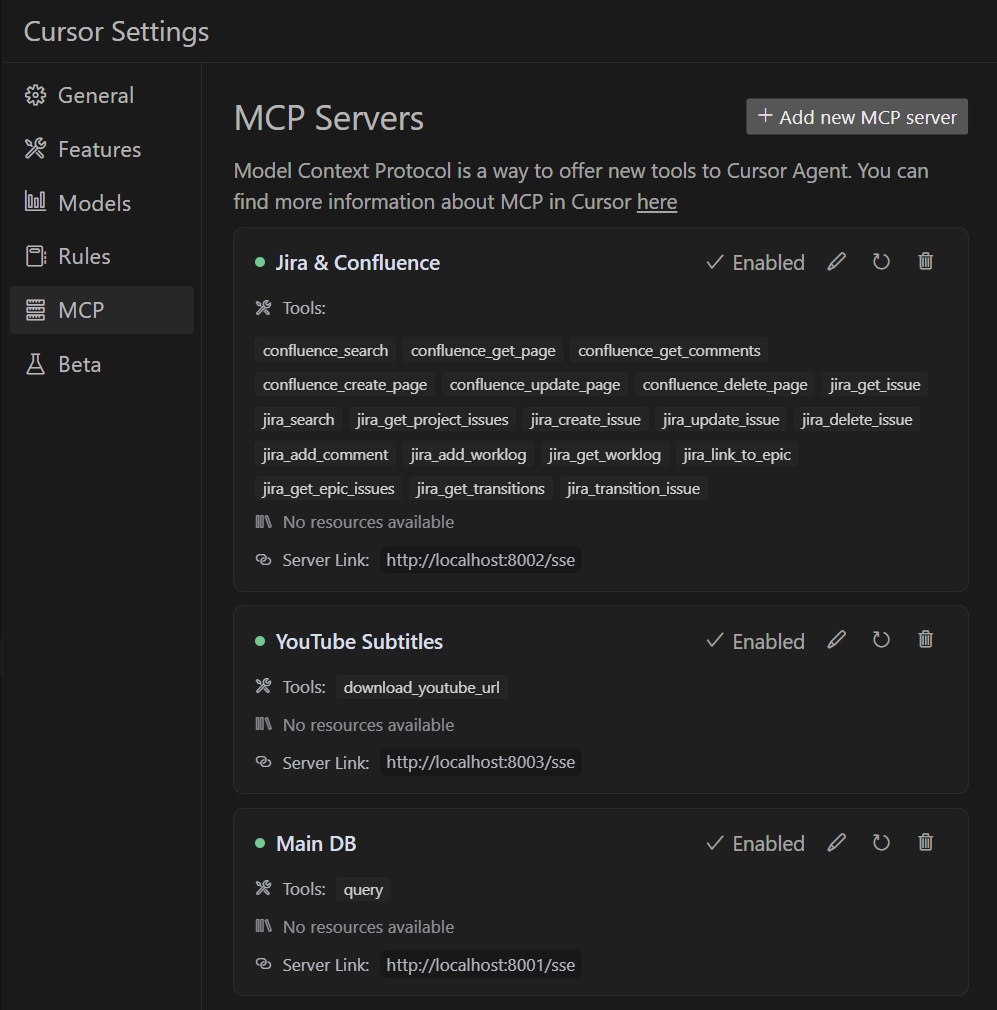Refresh the Jira & Confluence server
Screen dimensions: 997x1010
(x=881, y=262)
